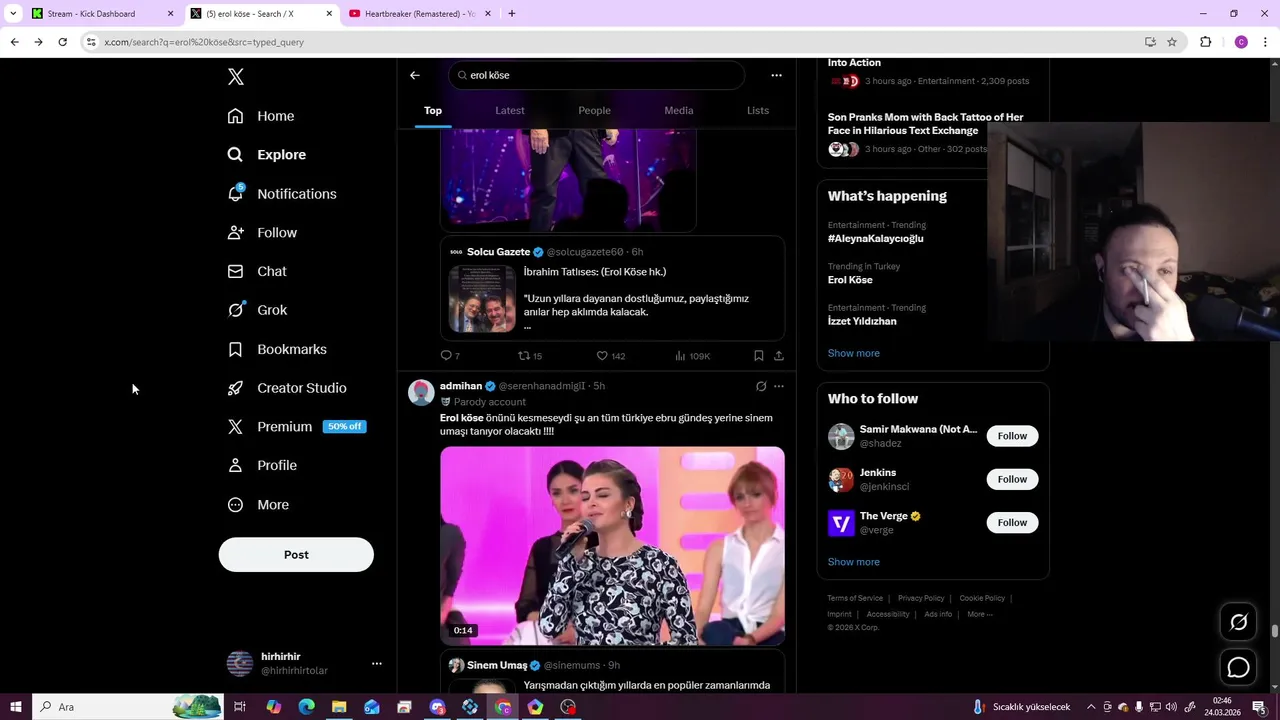Follow Jenkins
1280x720 pixels.
[1012, 479]
